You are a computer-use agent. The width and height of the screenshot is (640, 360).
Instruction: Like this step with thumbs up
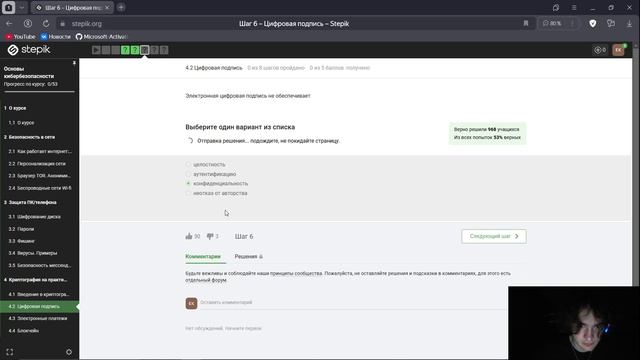click(189, 236)
